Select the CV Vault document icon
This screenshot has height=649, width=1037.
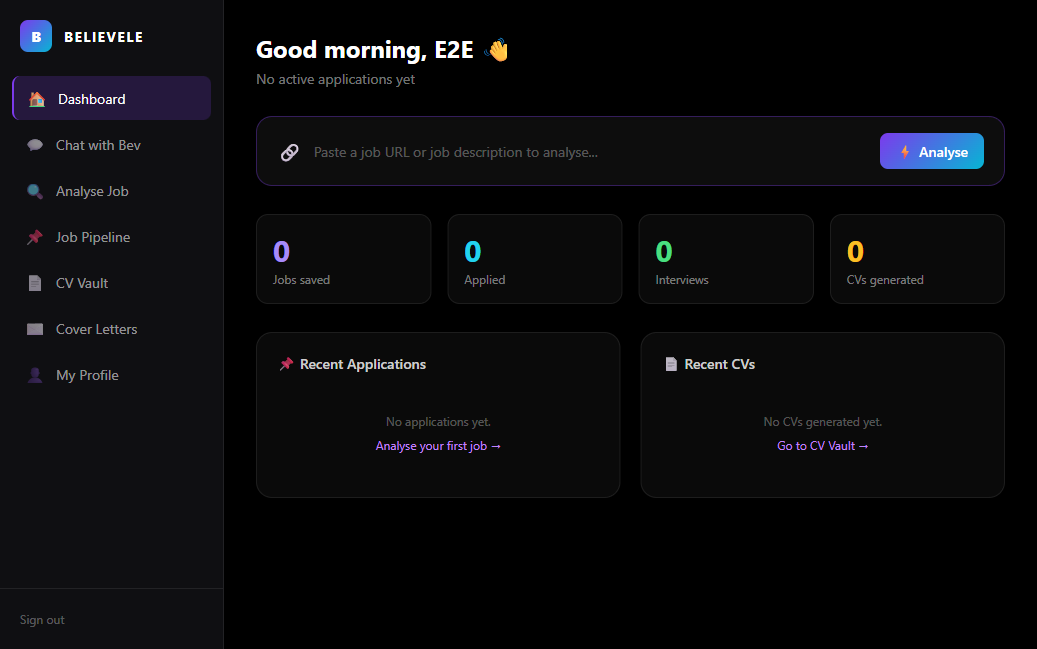point(36,282)
